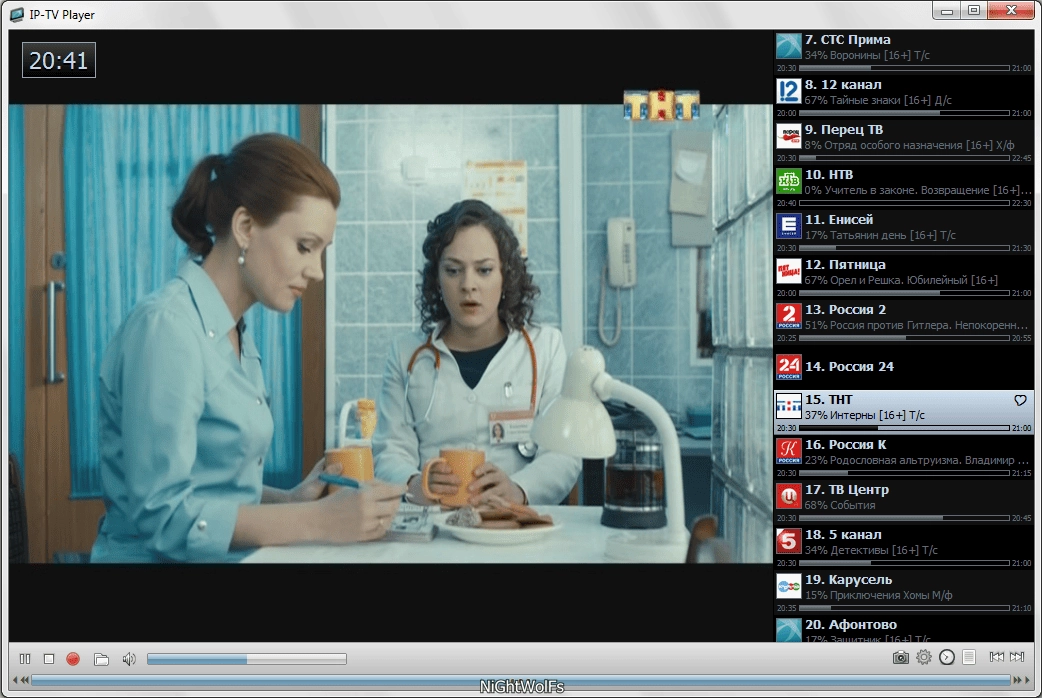Minimize the IP-TV Player window
The height and width of the screenshot is (698, 1042).
tap(946, 10)
